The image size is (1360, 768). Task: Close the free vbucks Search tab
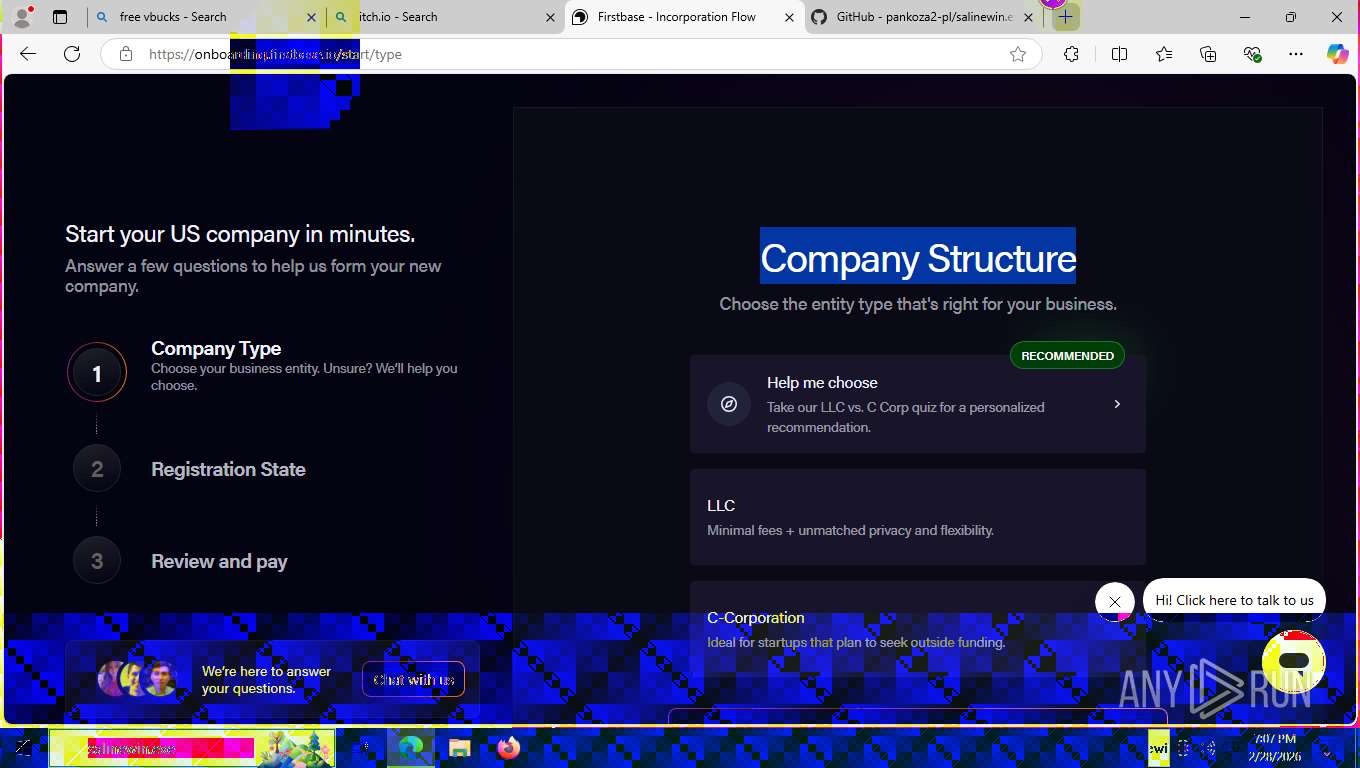click(x=312, y=17)
